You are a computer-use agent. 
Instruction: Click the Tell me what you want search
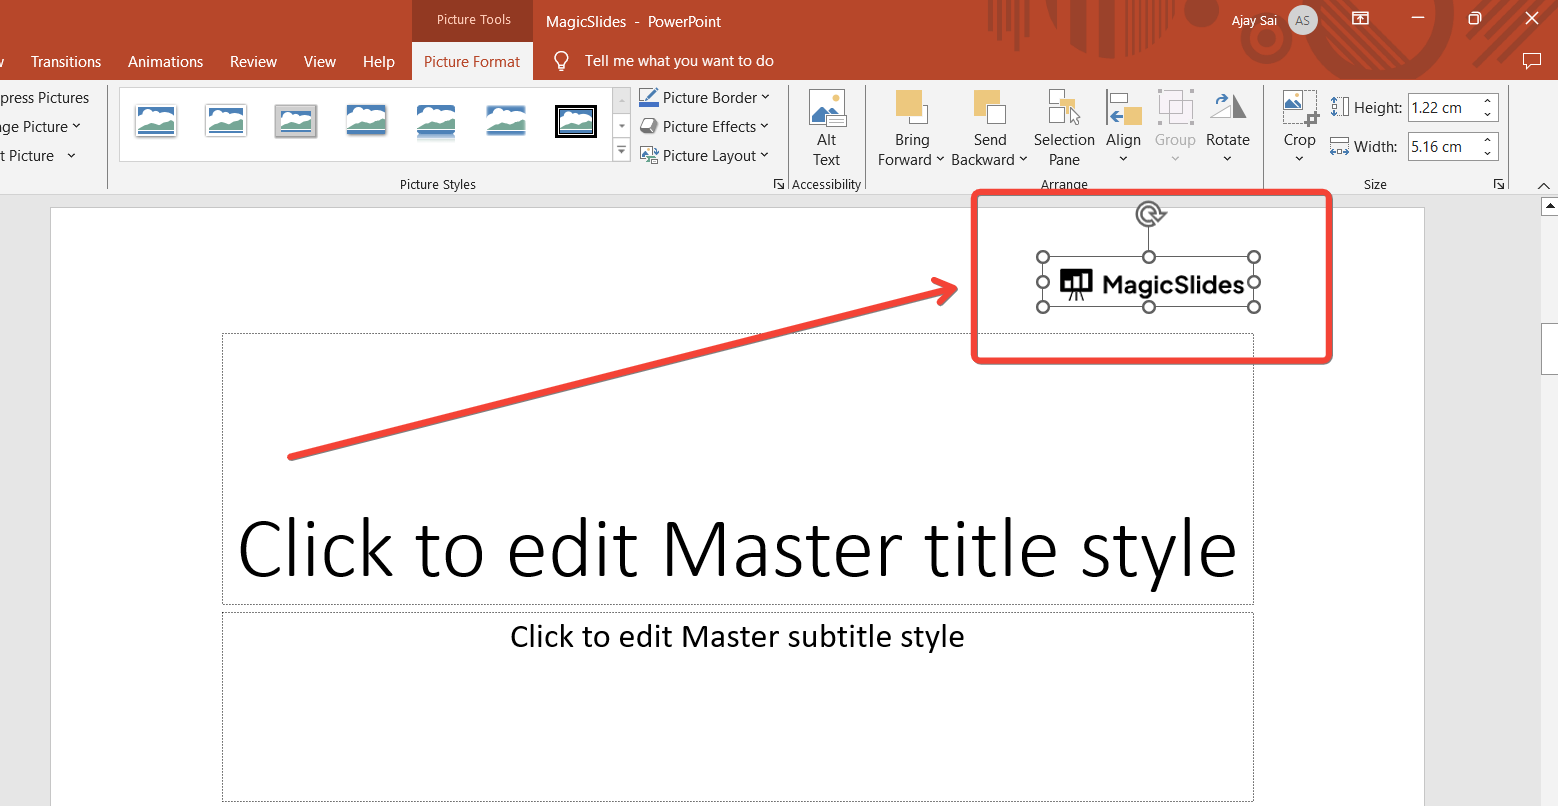[678, 61]
